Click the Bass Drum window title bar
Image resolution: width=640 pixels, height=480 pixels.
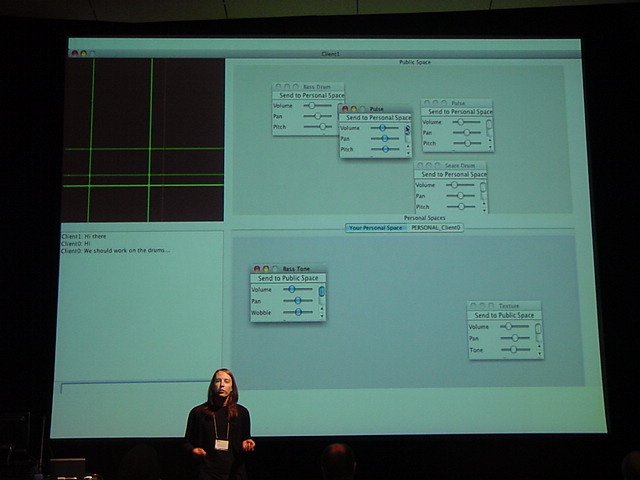pyautogui.click(x=308, y=87)
